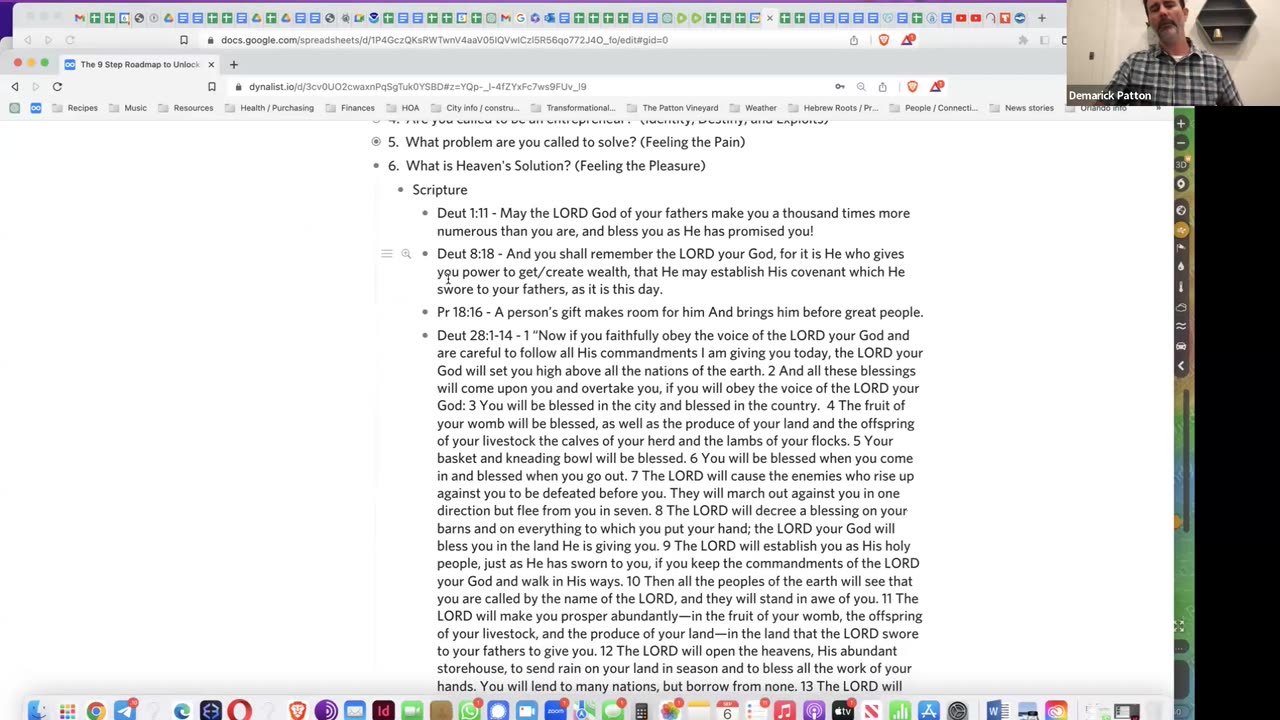
Task: Click the Scripture bullet point
Action: [400, 190]
